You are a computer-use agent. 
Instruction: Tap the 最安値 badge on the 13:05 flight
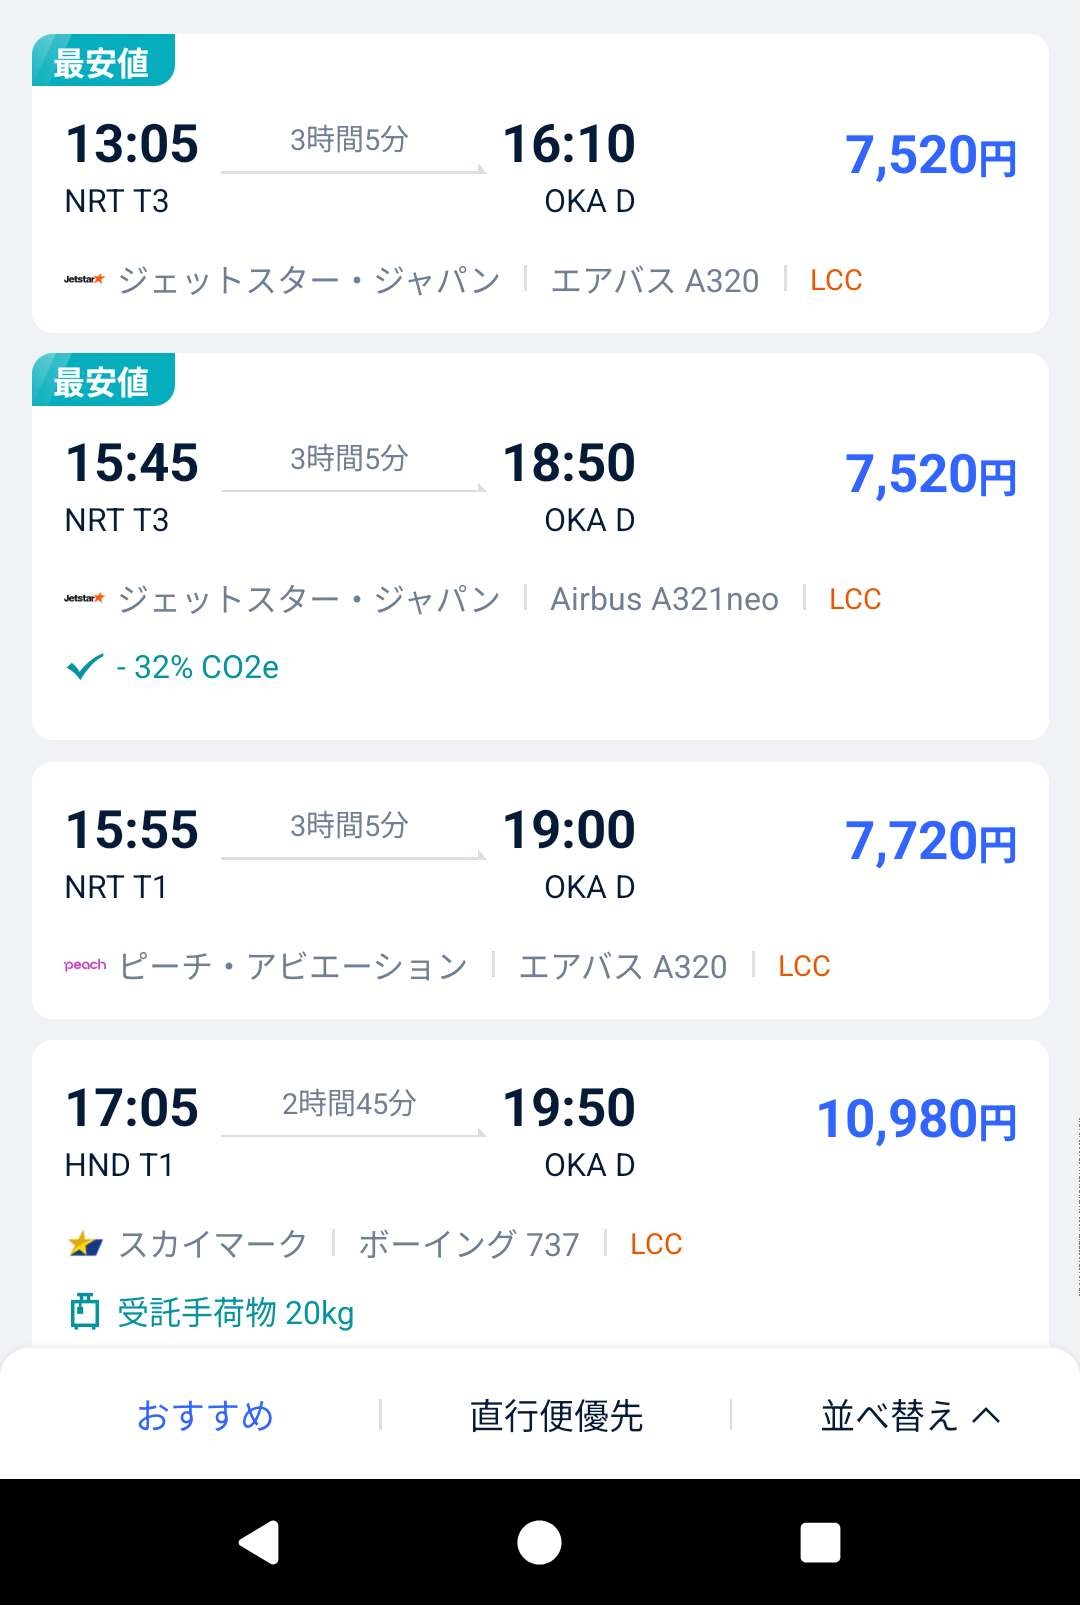tap(102, 62)
